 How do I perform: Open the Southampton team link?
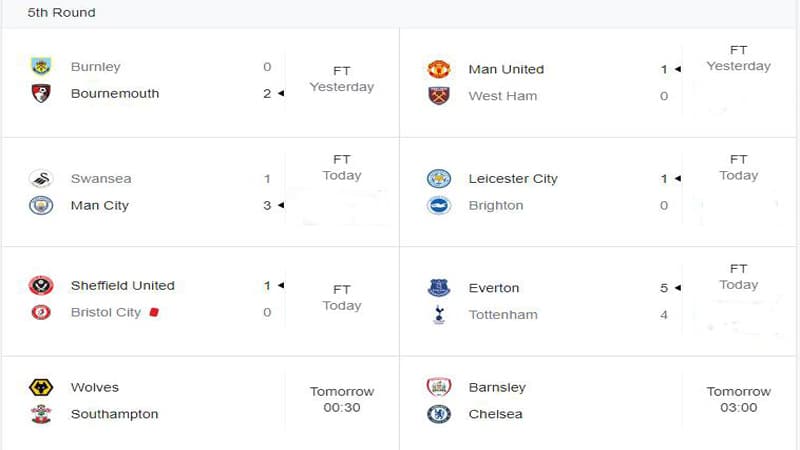(114, 414)
